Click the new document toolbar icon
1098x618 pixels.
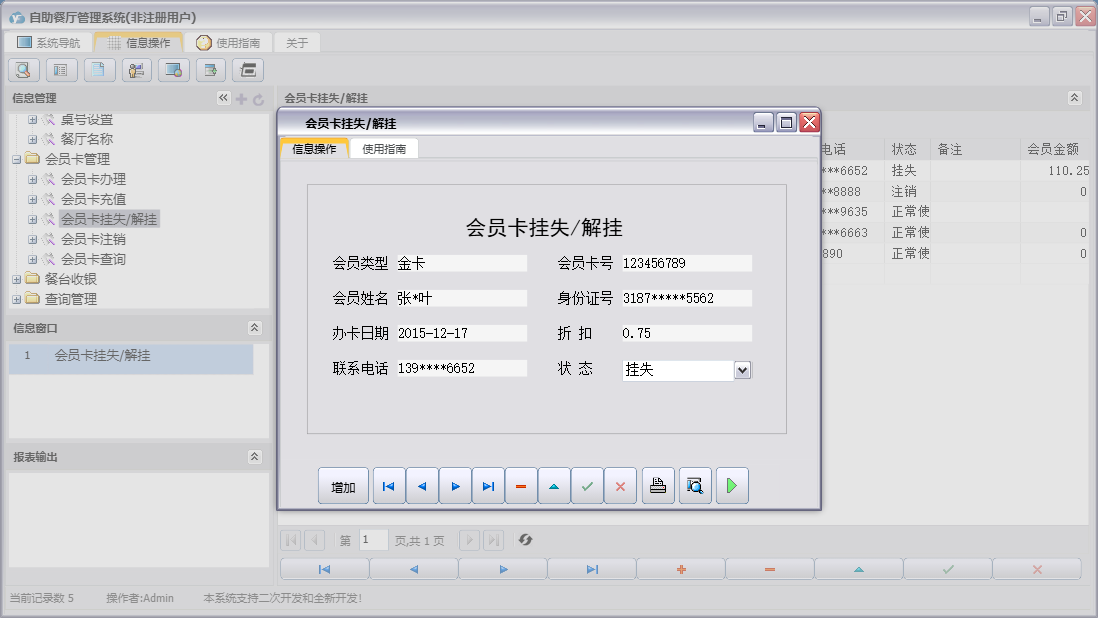tap(96, 70)
